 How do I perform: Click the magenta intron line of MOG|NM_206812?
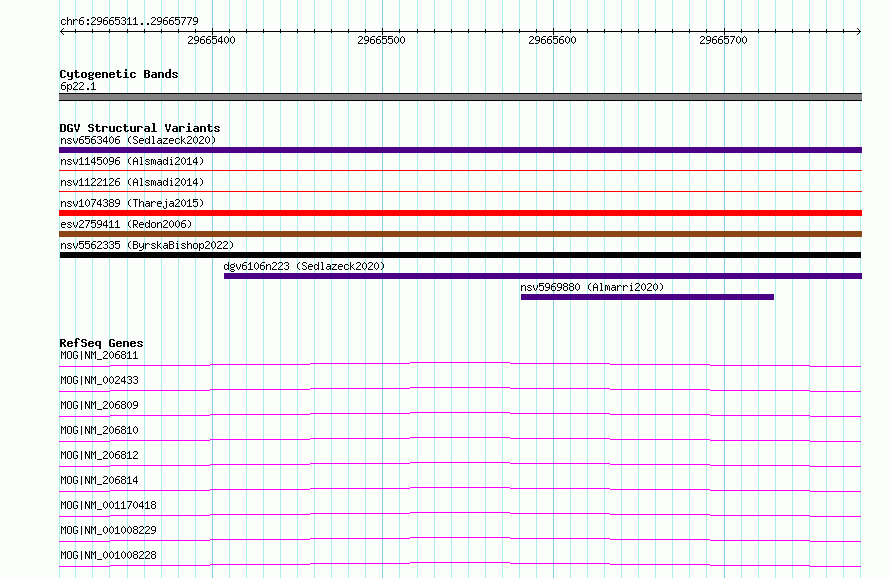point(460,463)
